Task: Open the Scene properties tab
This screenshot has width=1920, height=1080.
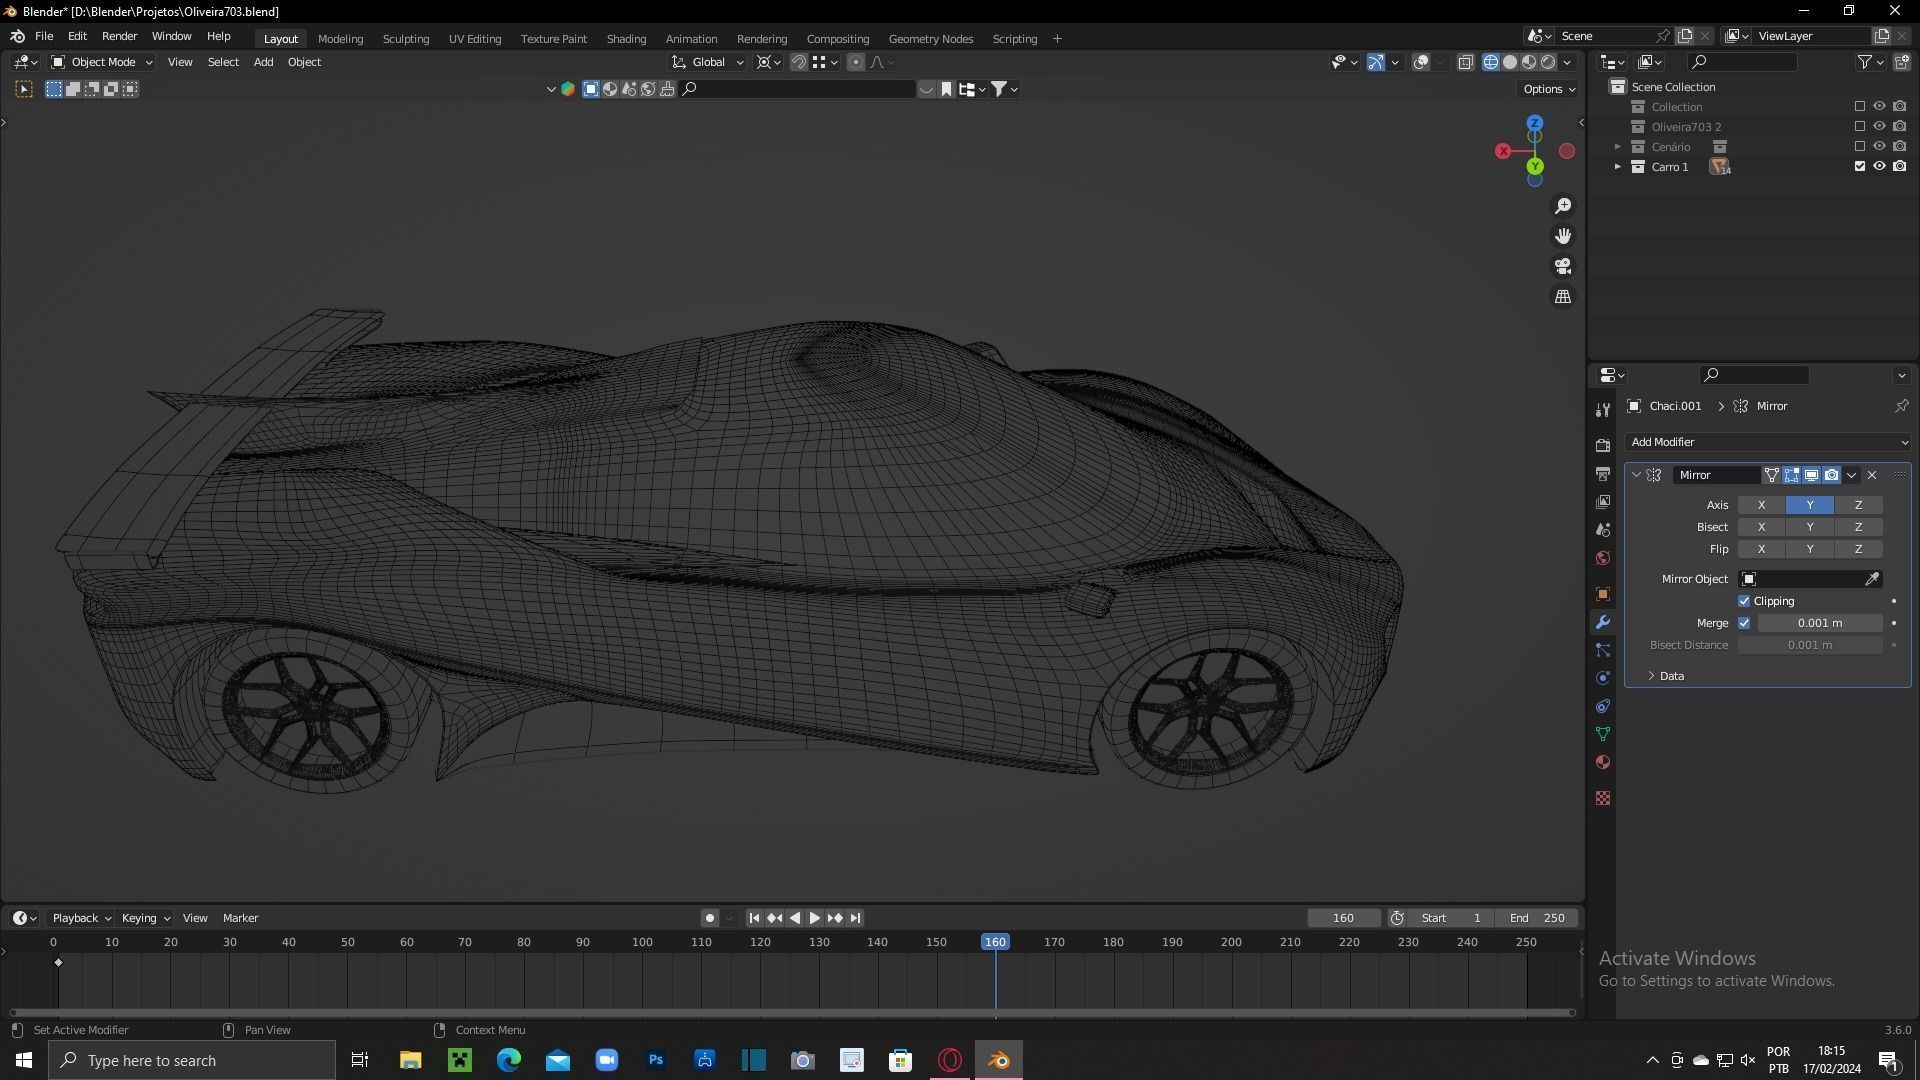Action: [x=1603, y=529]
